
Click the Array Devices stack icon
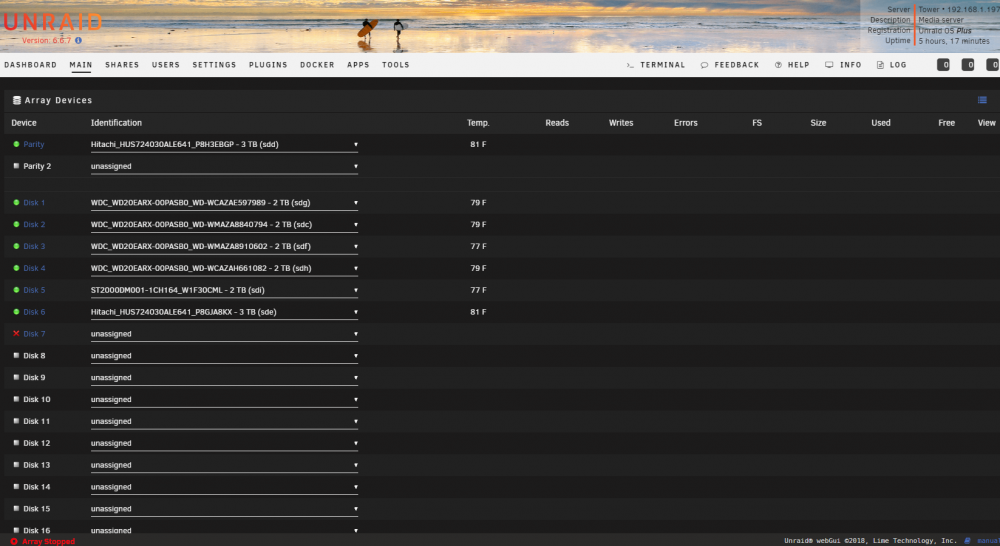tap(17, 100)
